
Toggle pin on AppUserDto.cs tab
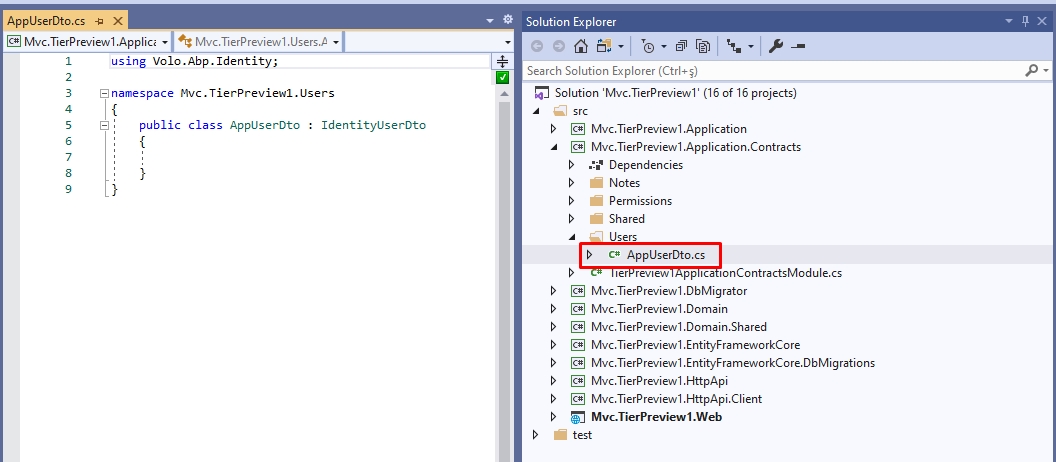(100, 21)
